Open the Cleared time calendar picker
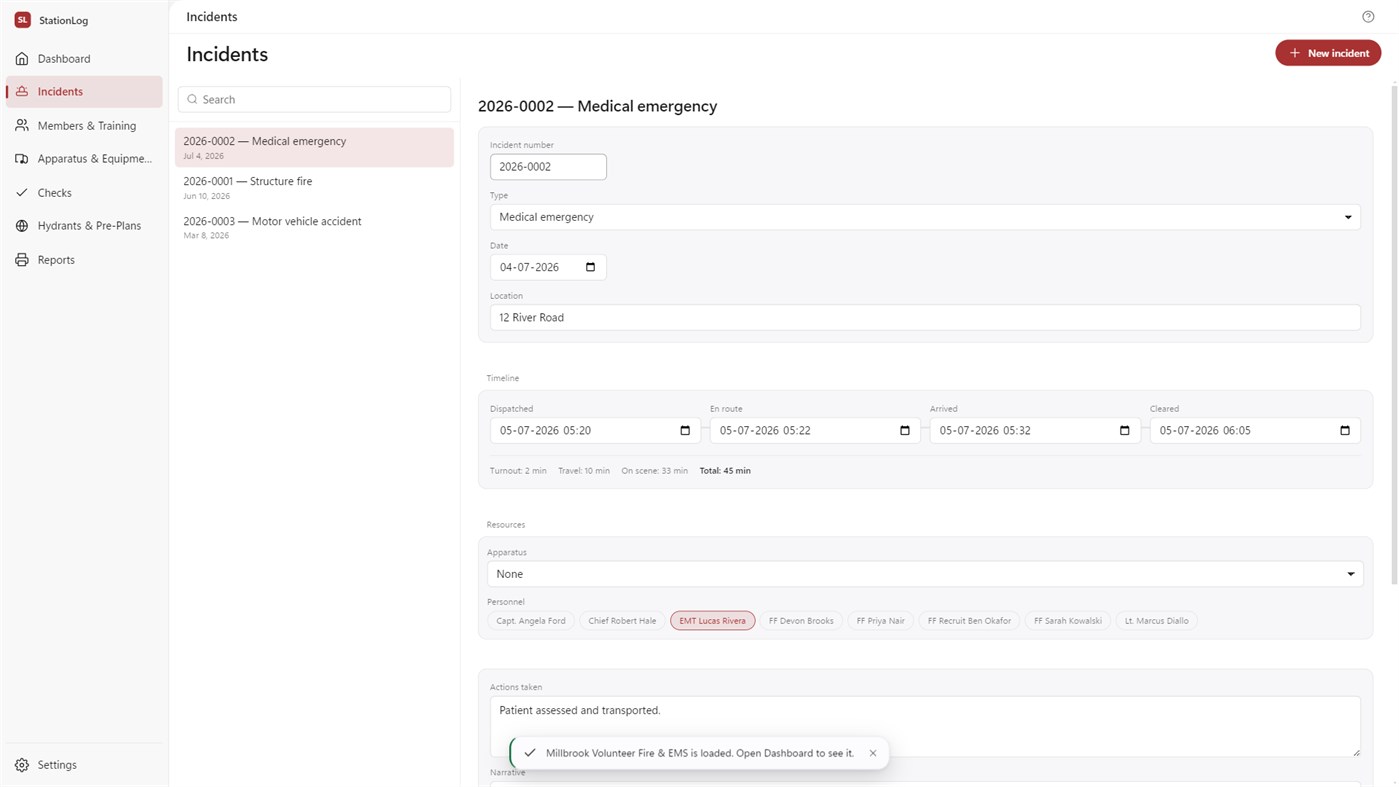 coord(1345,431)
